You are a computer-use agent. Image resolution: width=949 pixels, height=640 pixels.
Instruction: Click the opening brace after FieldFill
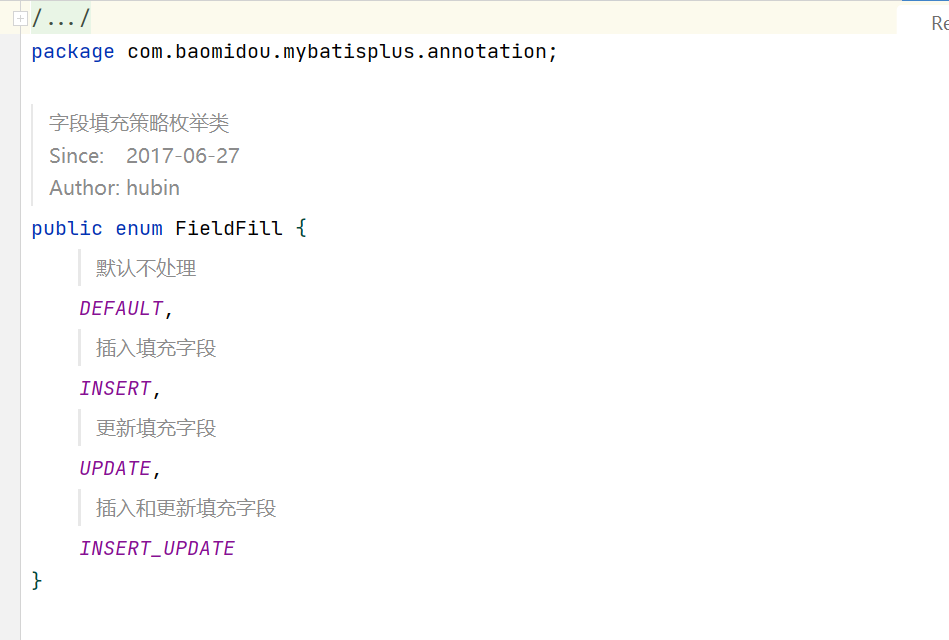pos(301,228)
